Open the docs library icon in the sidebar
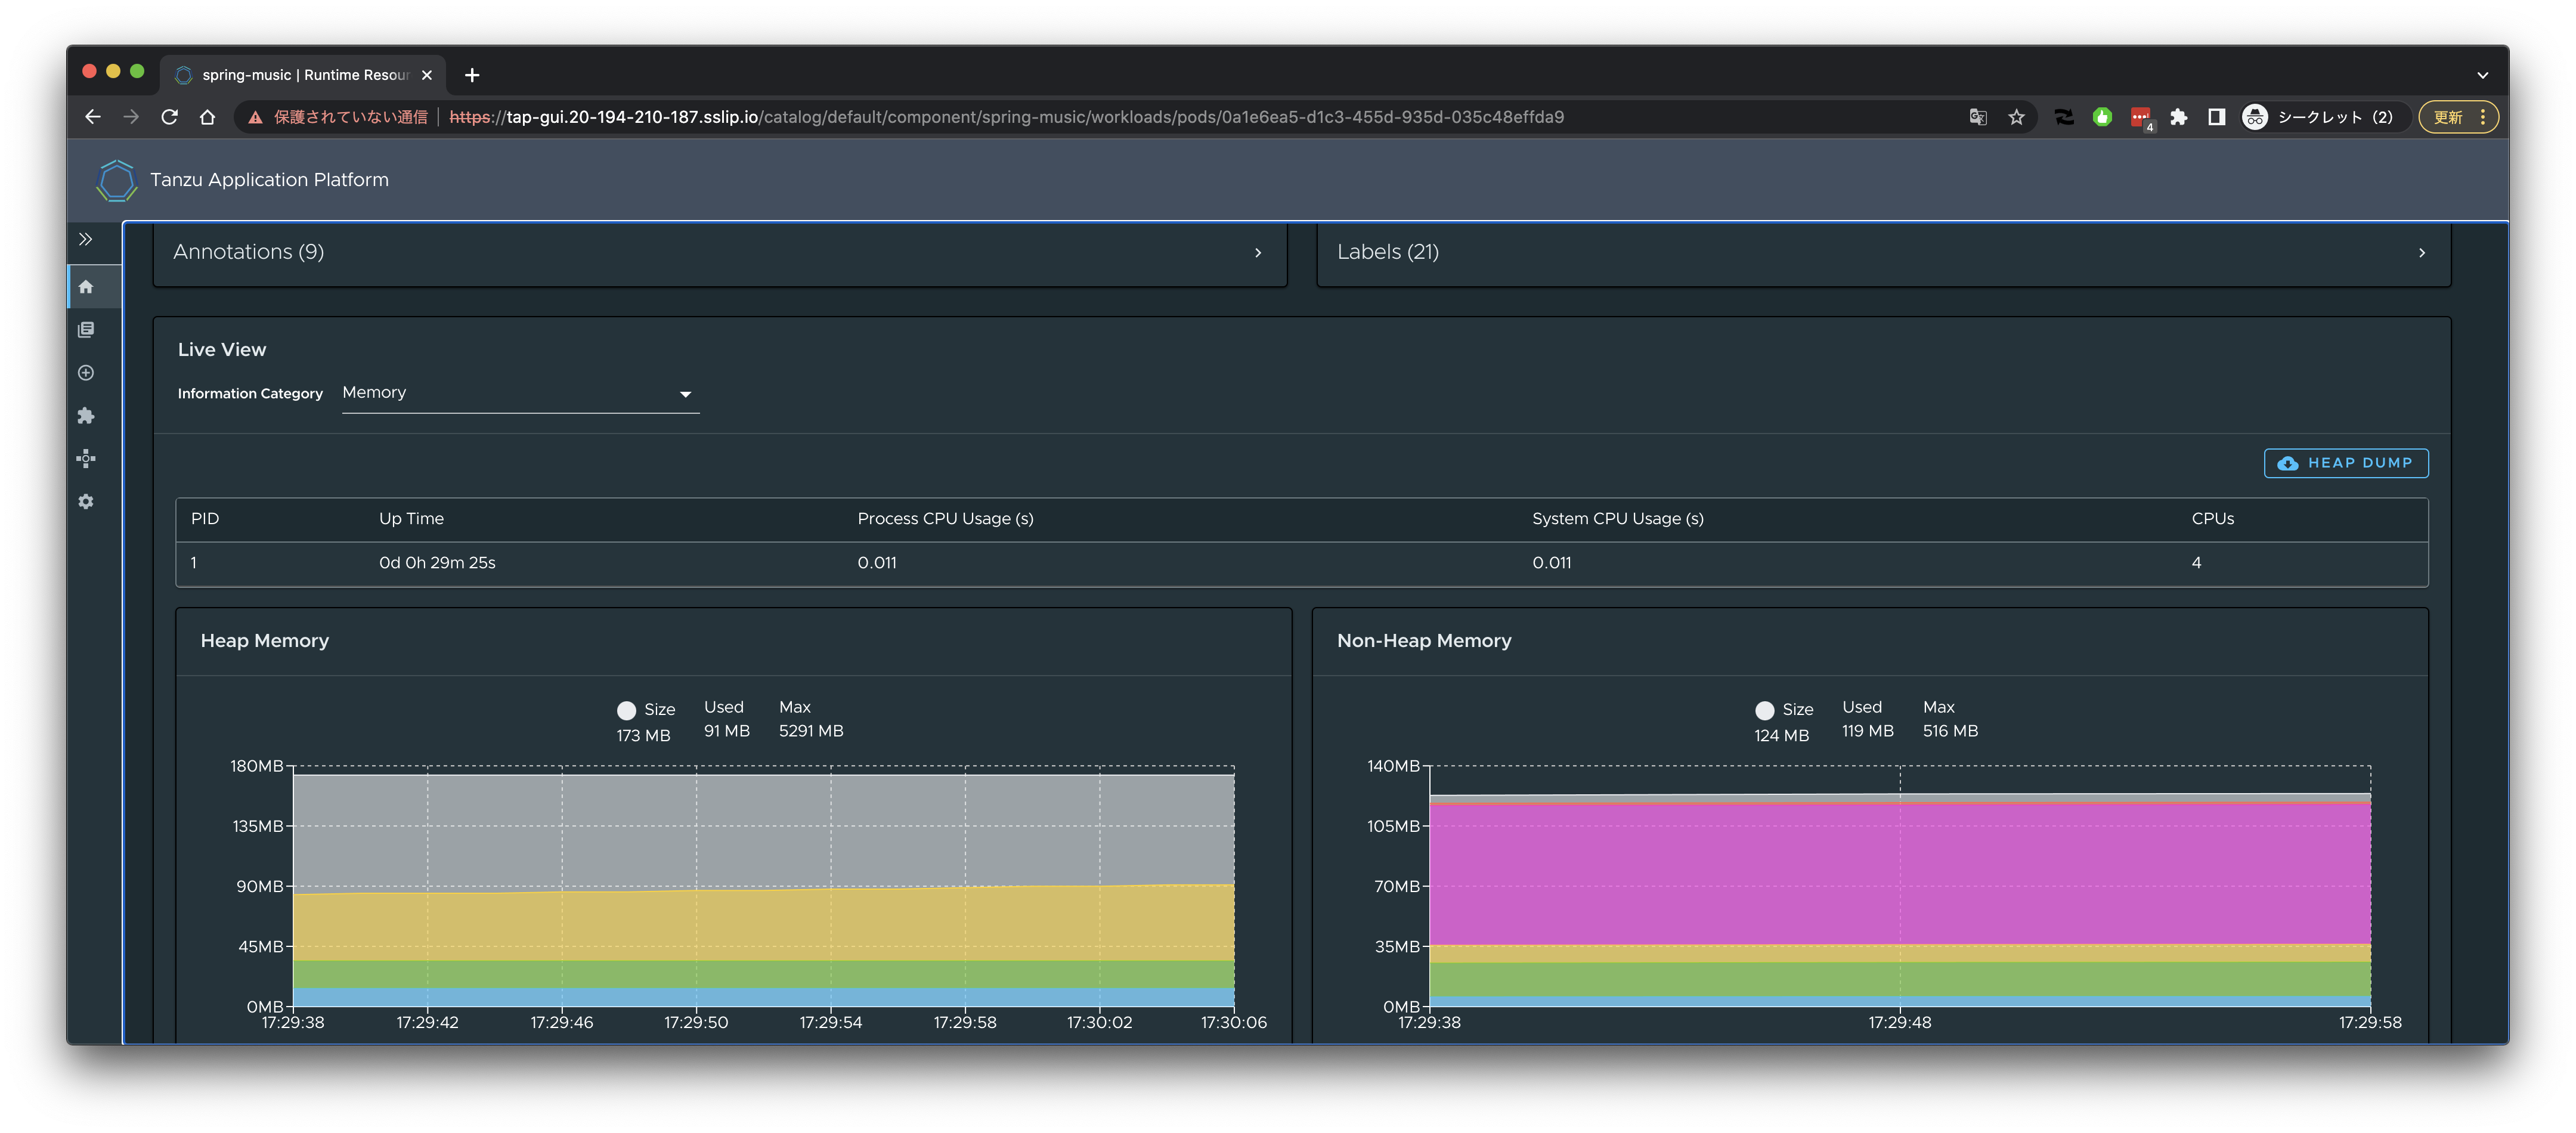 pos(86,330)
